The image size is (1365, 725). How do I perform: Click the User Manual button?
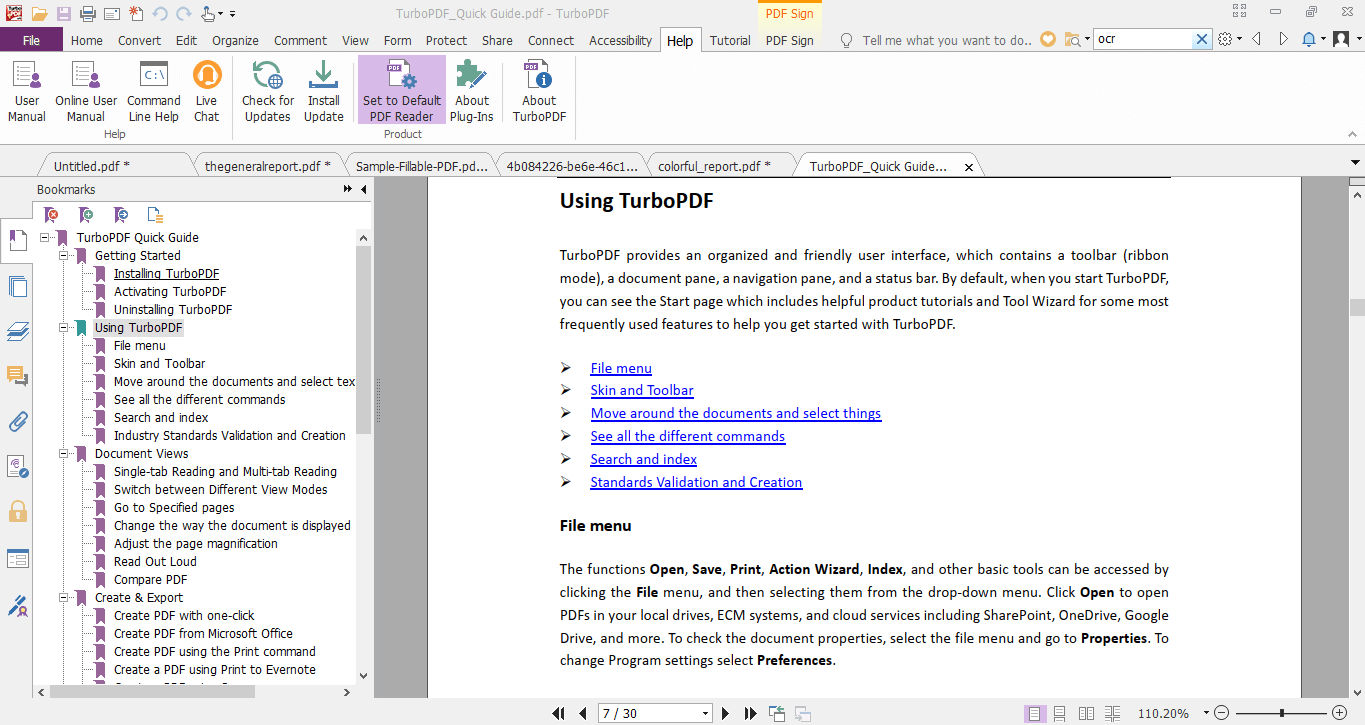click(x=26, y=90)
